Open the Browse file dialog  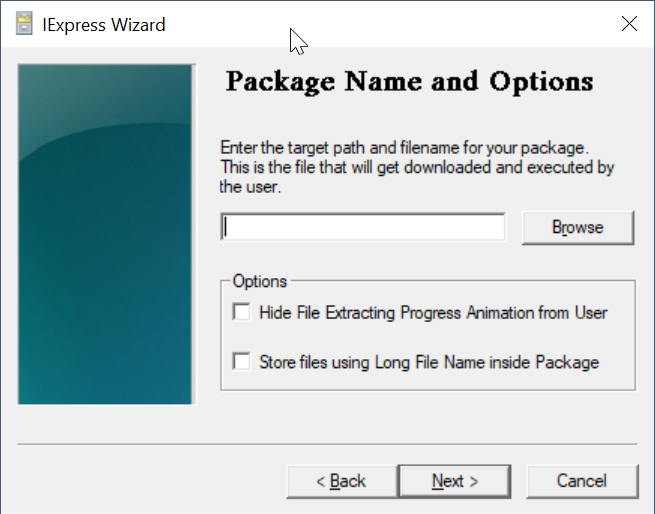coord(578,227)
